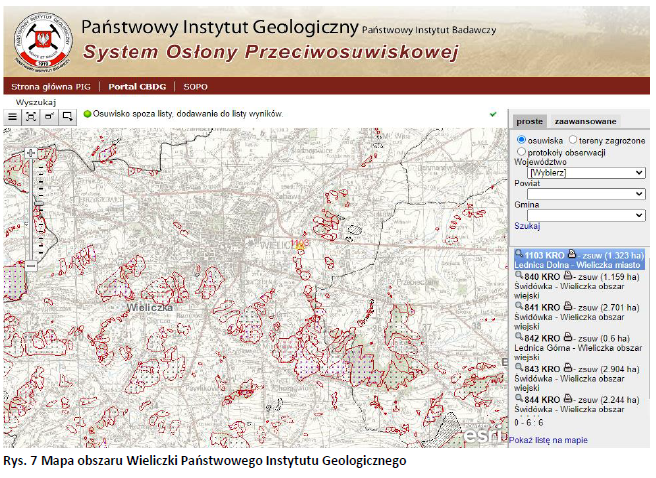Click the plus zoom-in button on map

[x=31, y=153]
